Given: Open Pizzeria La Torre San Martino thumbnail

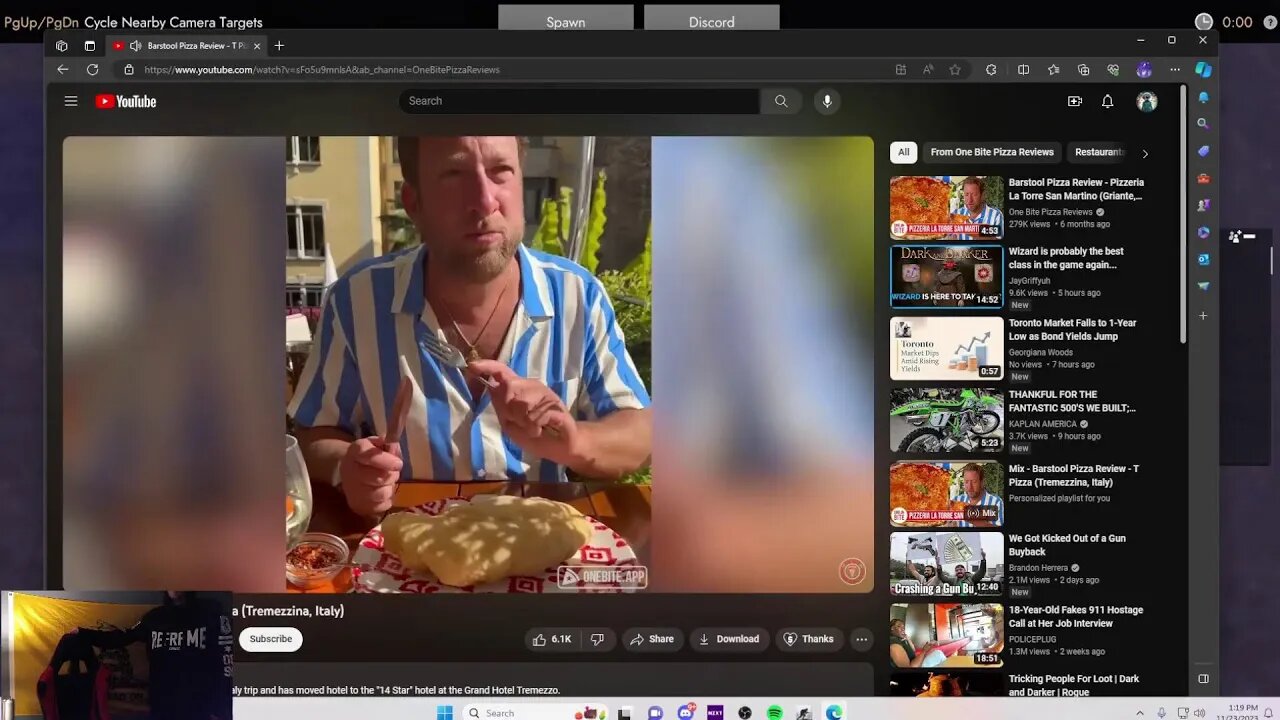Looking at the screenshot, I should [x=946, y=208].
